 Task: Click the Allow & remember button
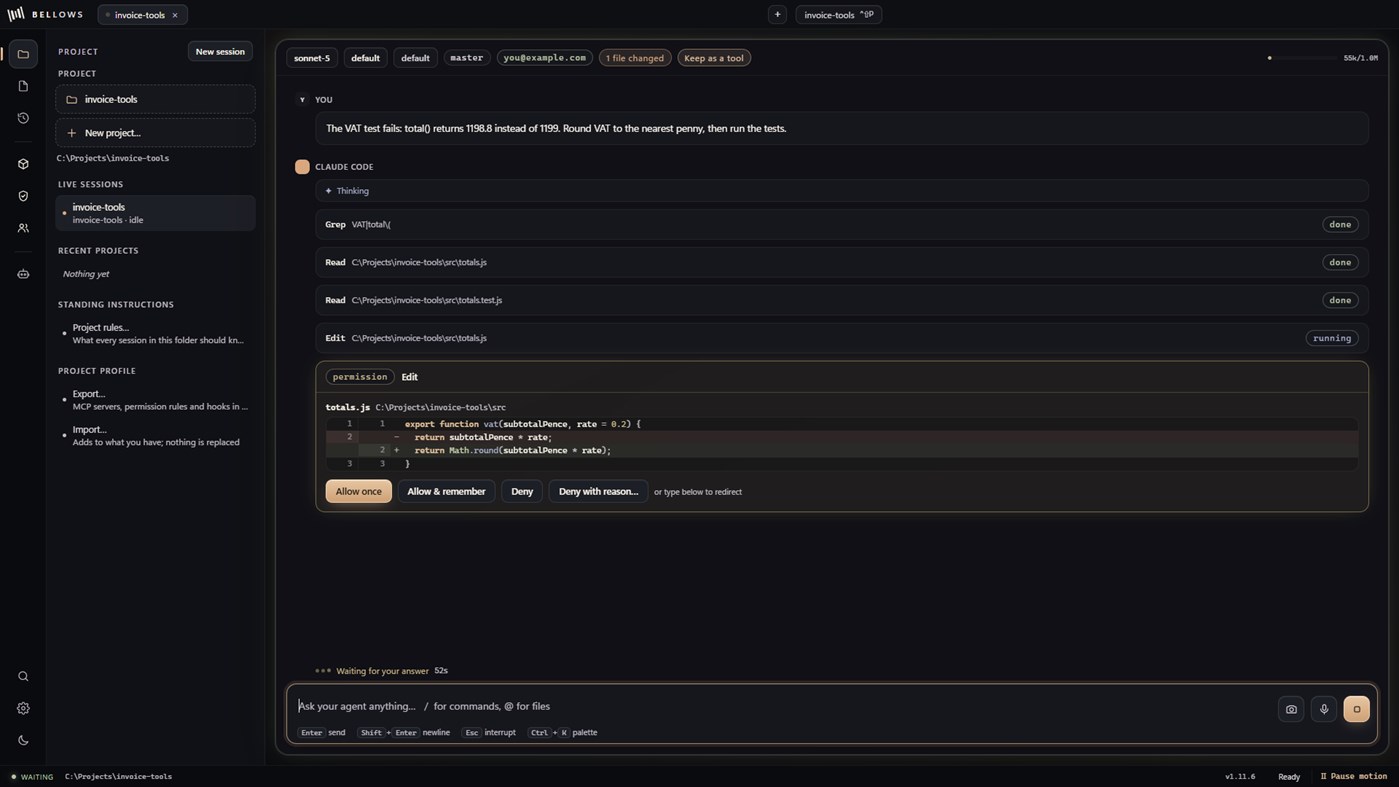(x=446, y=491)
